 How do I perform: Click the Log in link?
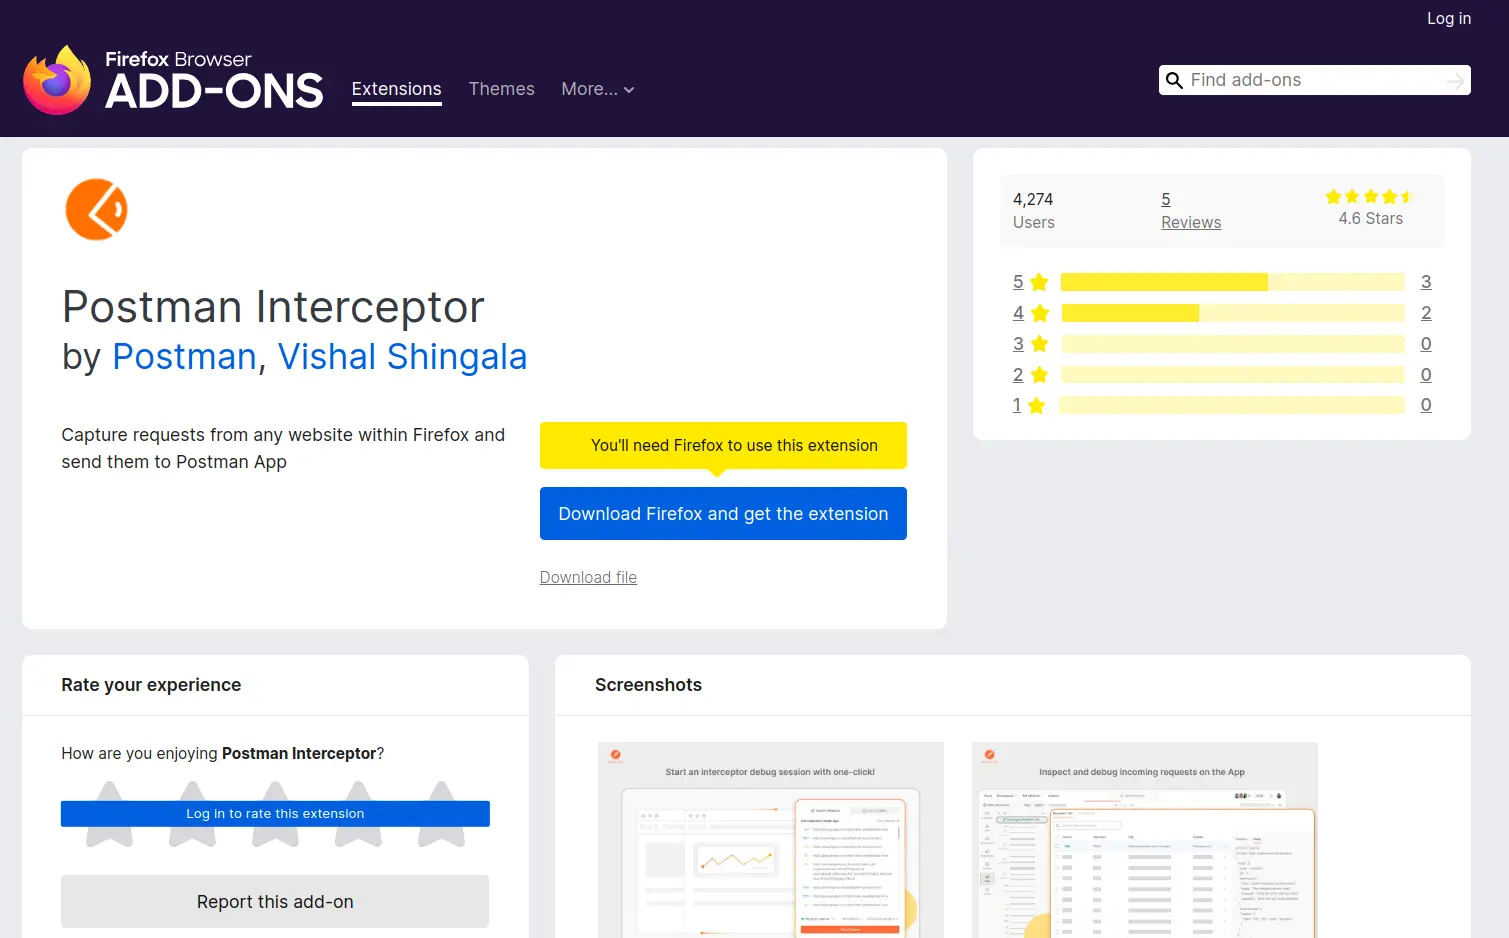point(1448,18)
